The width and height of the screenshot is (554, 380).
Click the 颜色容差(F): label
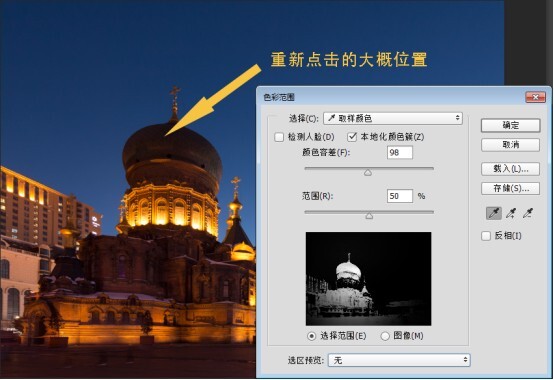[x=326, y=153]
